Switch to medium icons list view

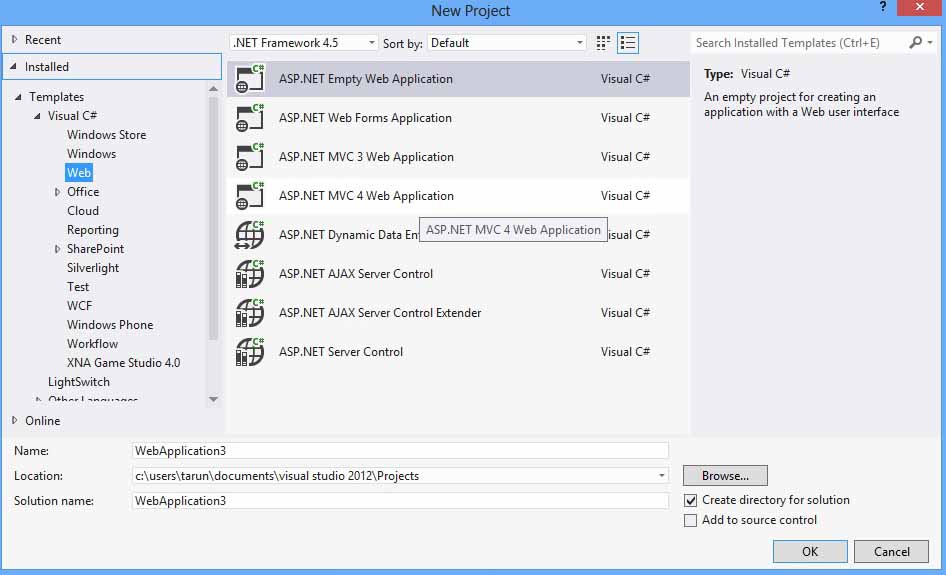pyautogui.click(x=628, y=43)
